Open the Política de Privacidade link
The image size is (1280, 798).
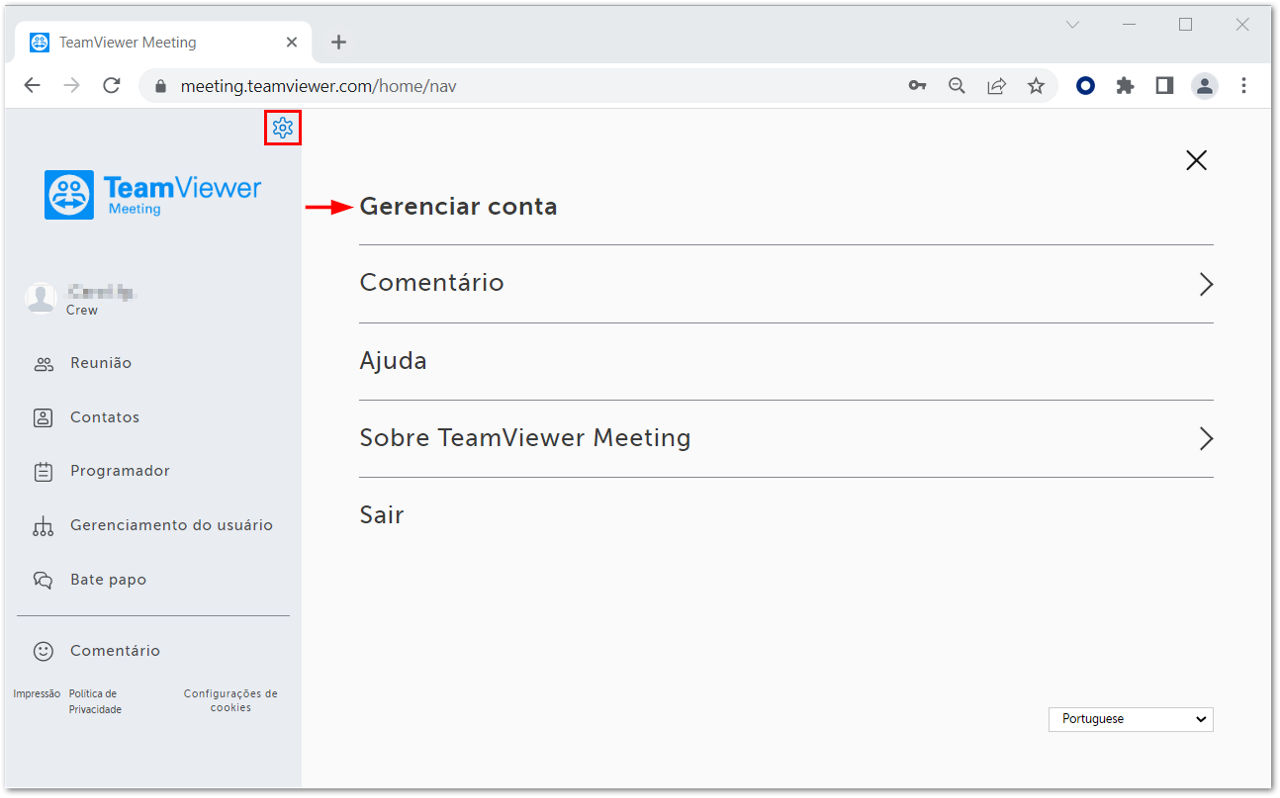tap(95, 701)
